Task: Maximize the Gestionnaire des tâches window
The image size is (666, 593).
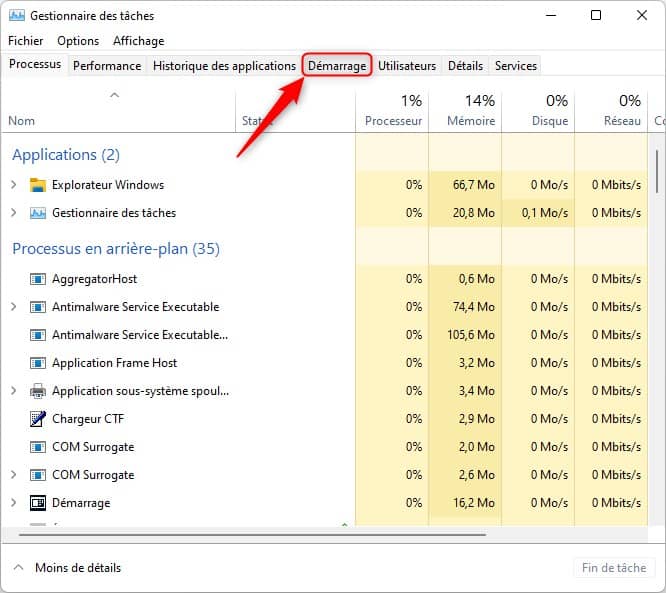Action: pos(596,15)
